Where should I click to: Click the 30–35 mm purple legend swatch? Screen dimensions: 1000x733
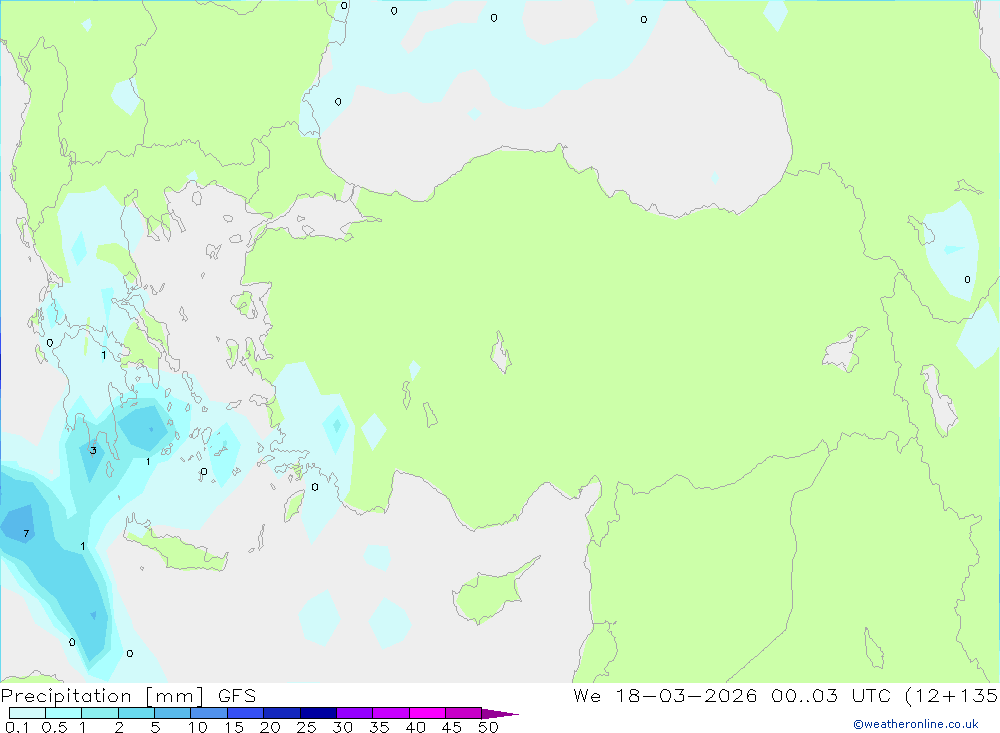[355, 713]
